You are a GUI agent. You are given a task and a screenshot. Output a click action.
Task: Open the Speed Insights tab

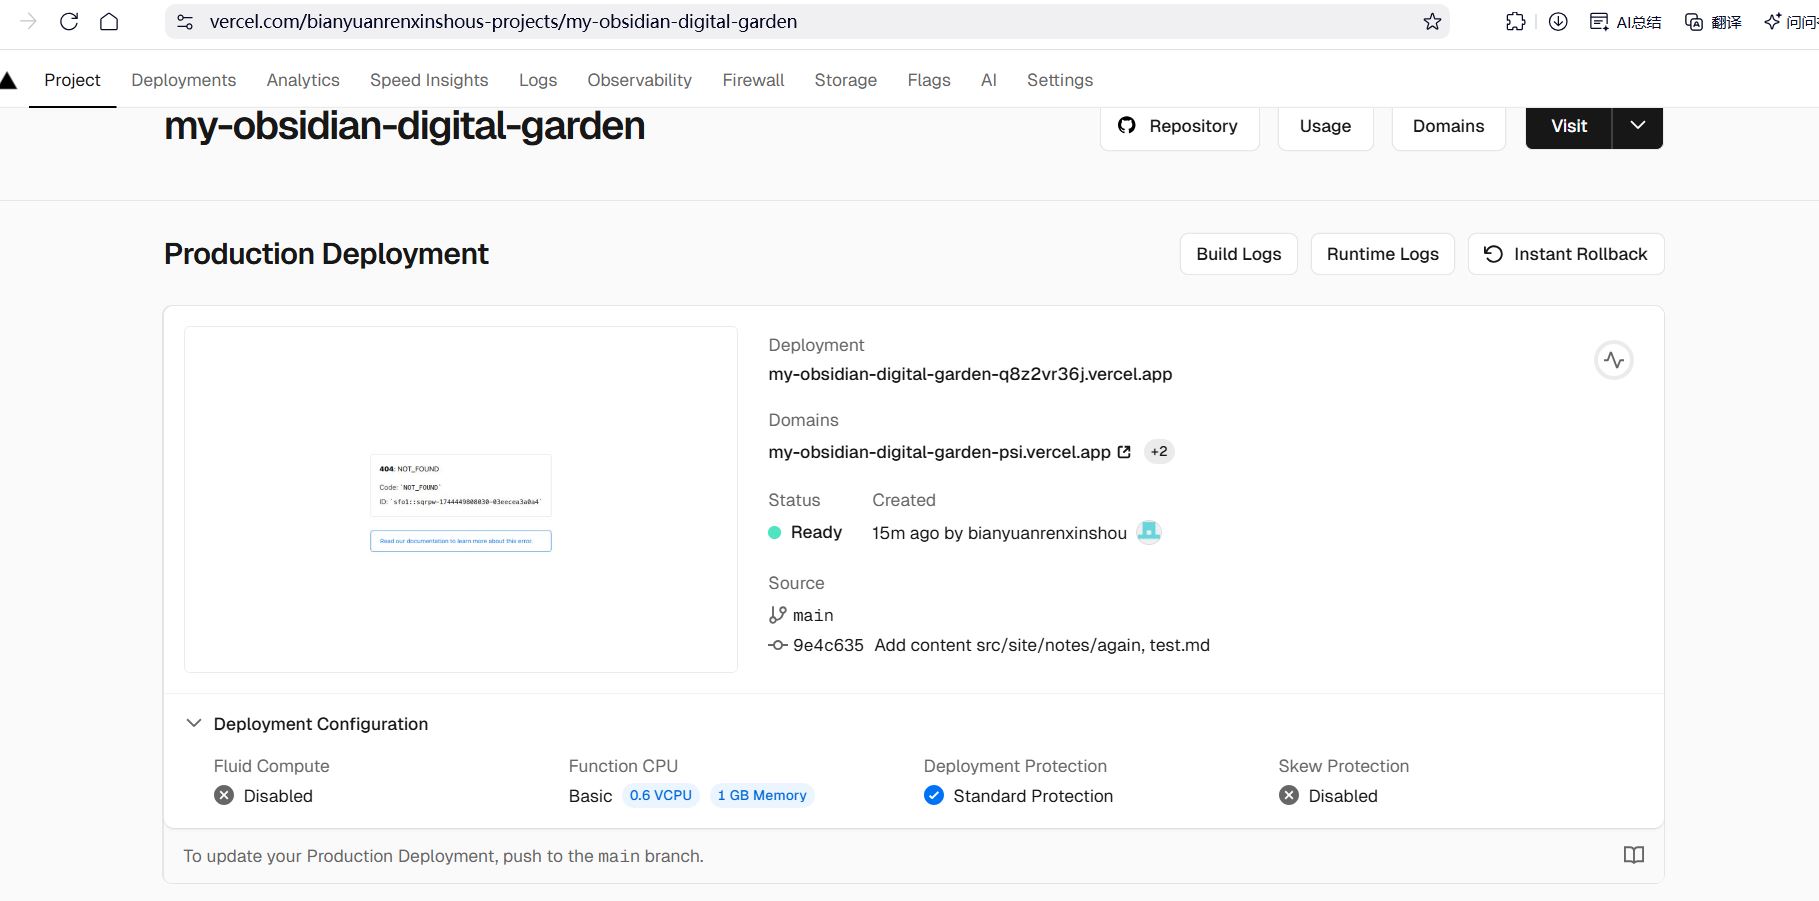point(429,80)
